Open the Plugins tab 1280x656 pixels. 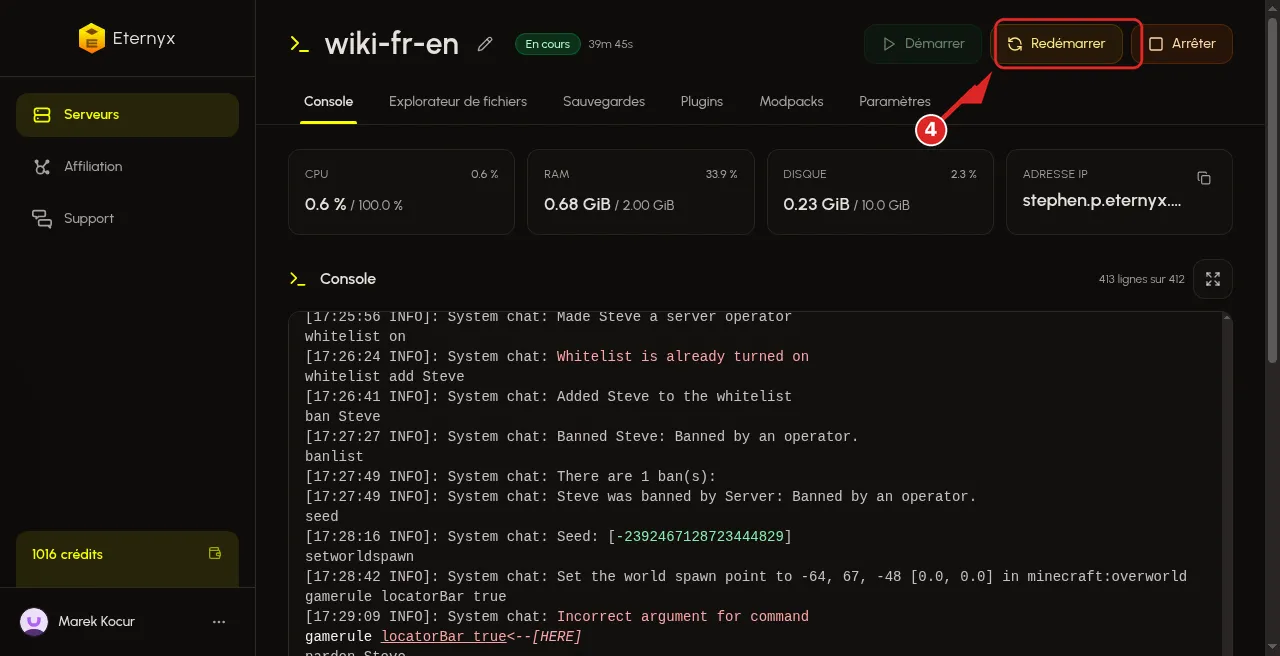coord(702,102)
